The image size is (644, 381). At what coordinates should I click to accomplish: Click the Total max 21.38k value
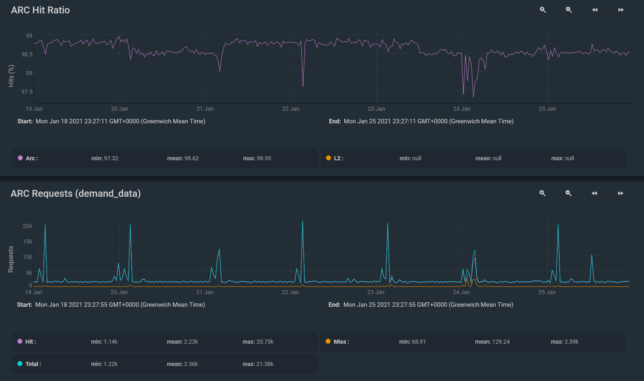[x=258, y=364]
